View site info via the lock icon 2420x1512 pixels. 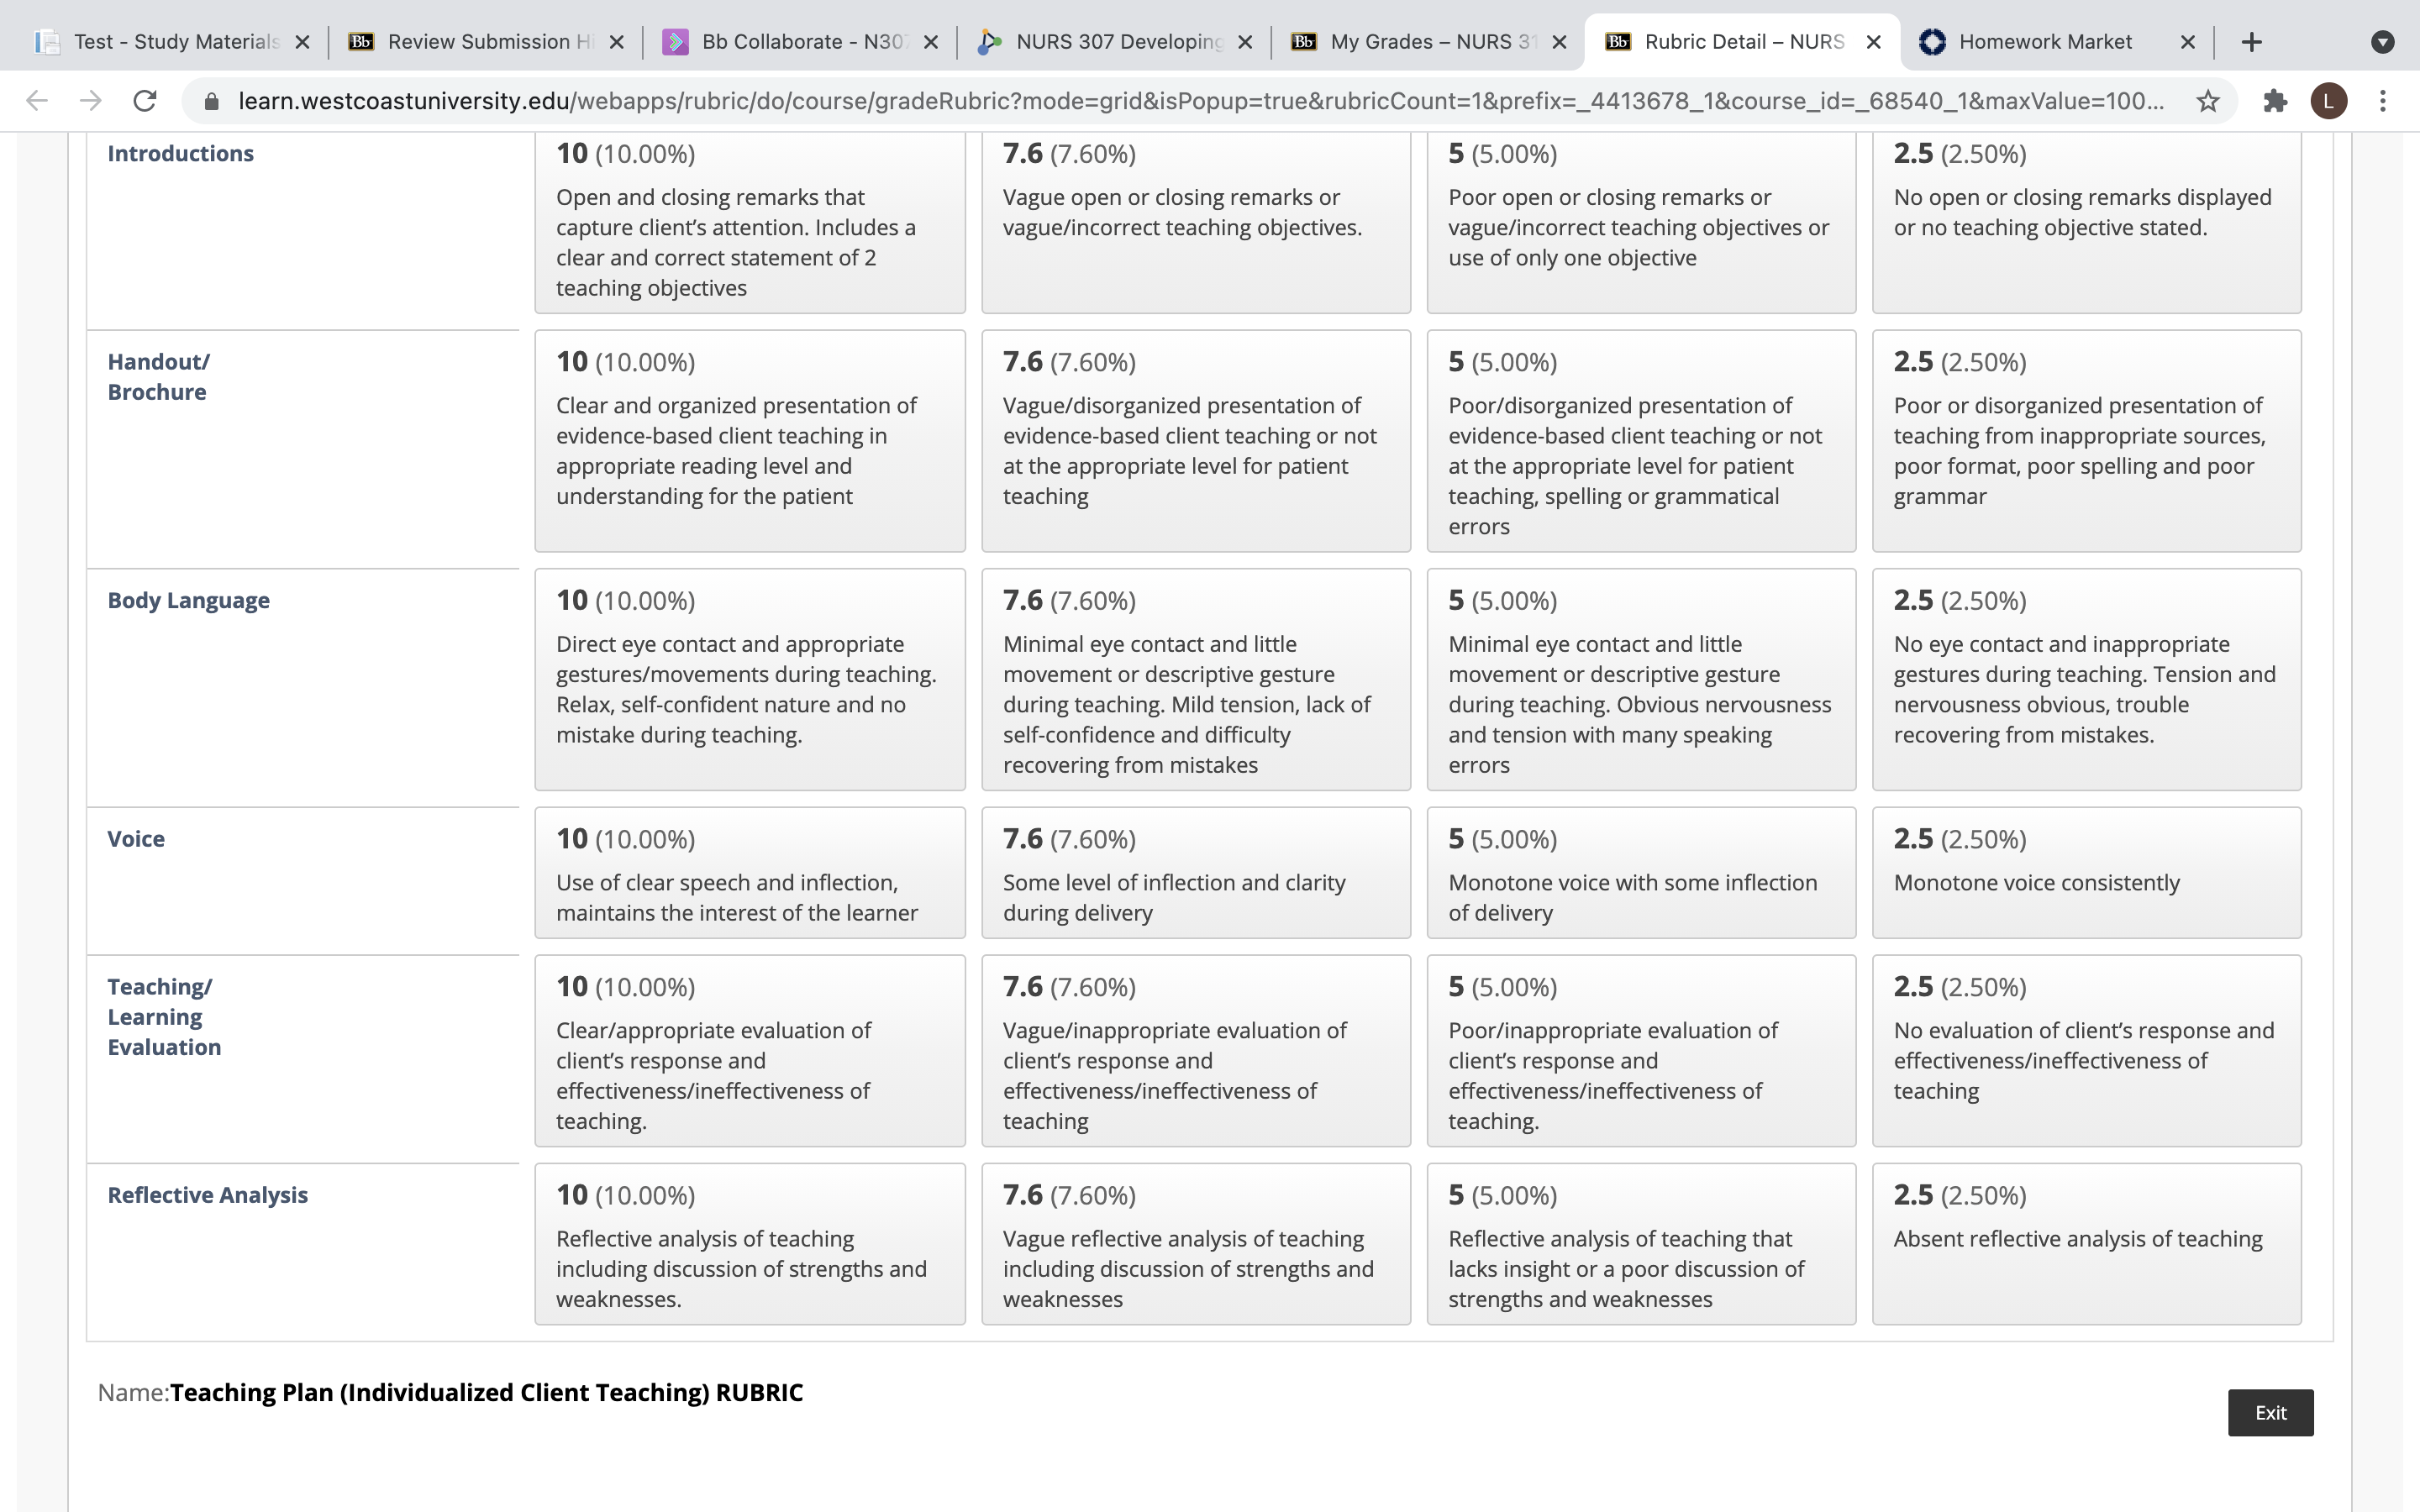pyautogui.click(x=211, y=101)
